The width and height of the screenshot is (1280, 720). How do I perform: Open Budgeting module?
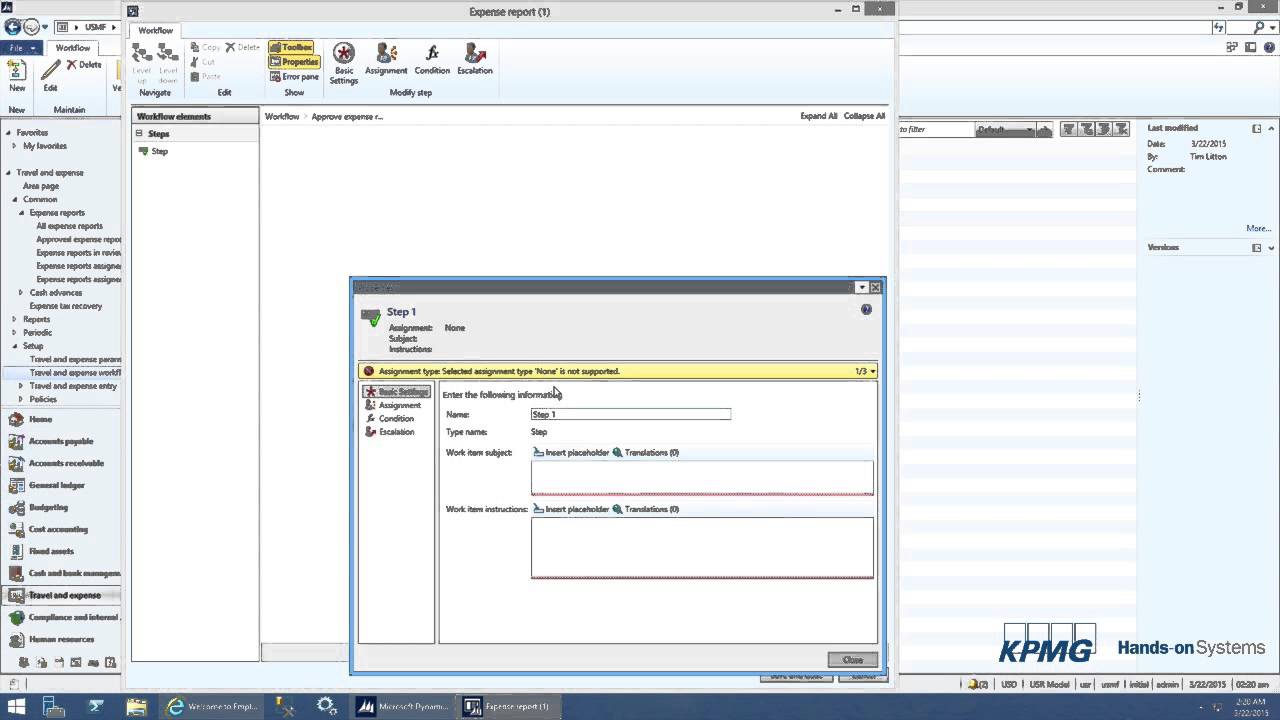tap(48, 507)
